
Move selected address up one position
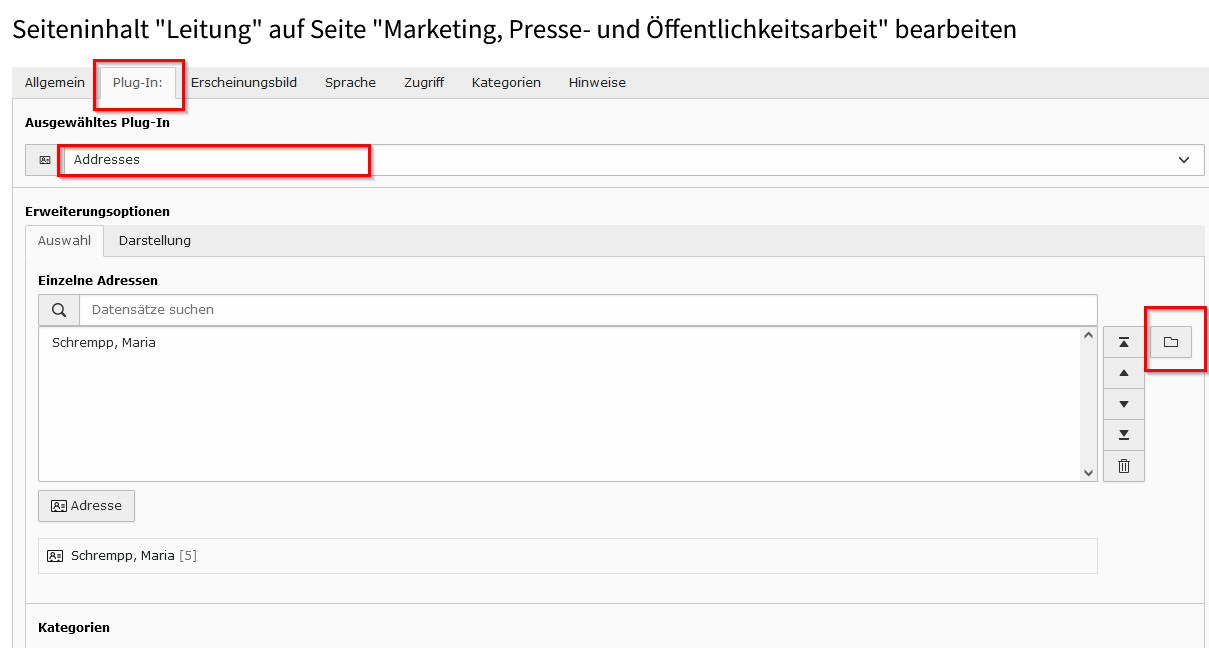click(x=1124, y=373)
